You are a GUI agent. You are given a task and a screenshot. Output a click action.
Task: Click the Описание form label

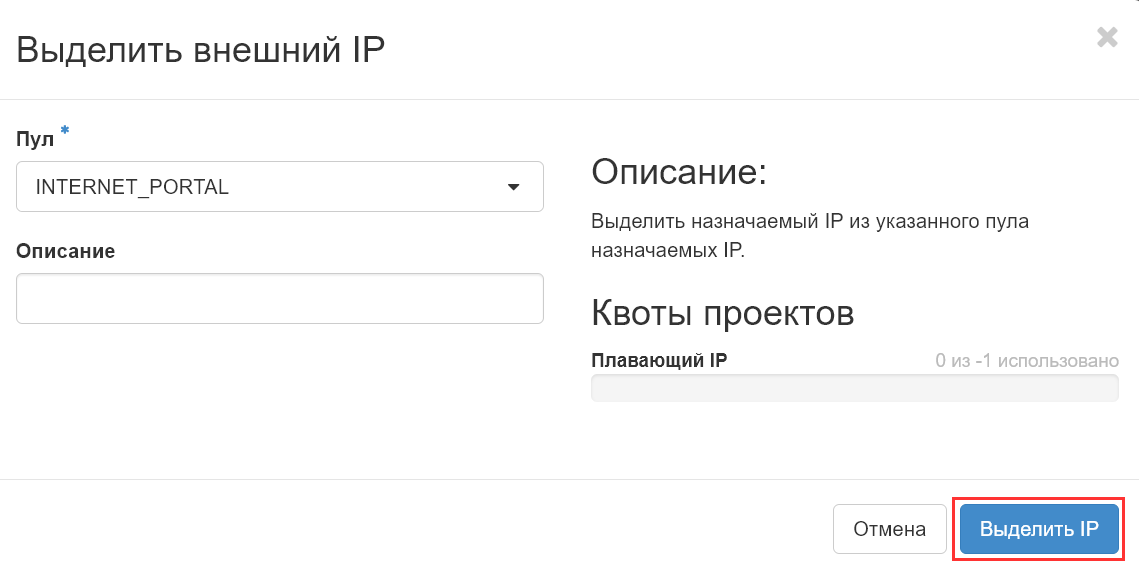click(65, 251)
